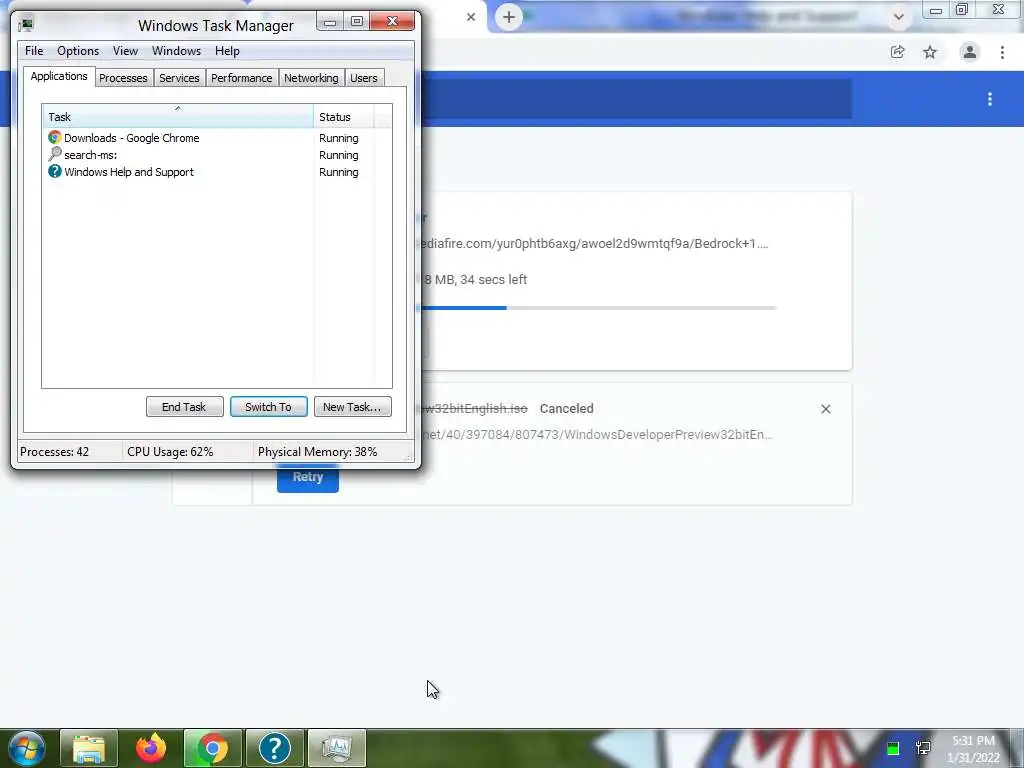
Task: Open Windows Explorer from the taskbar
Action: pyautogui.click(x=89, y=748)
